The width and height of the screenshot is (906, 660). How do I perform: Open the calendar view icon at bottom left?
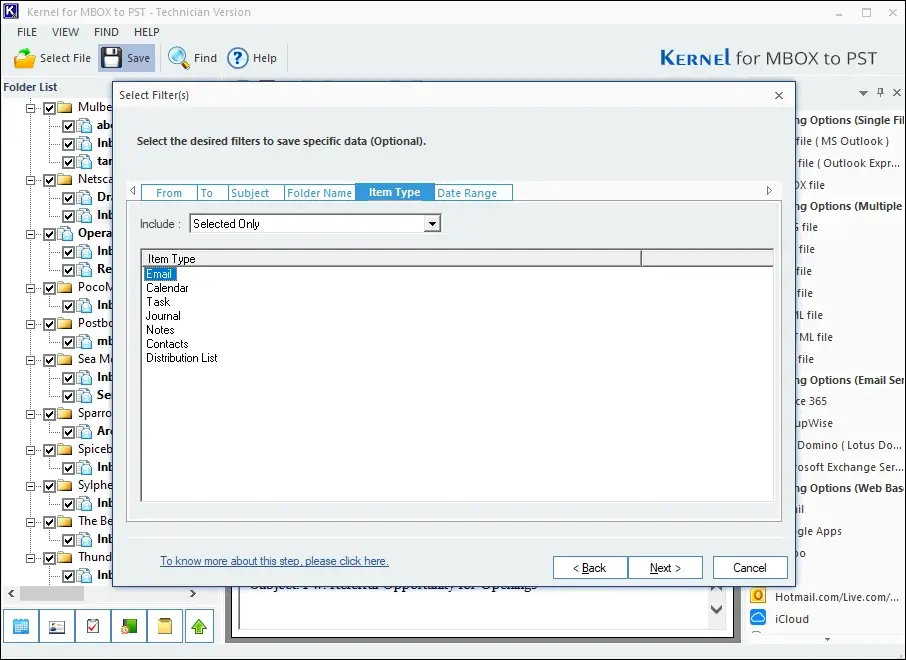pos(21,626)
